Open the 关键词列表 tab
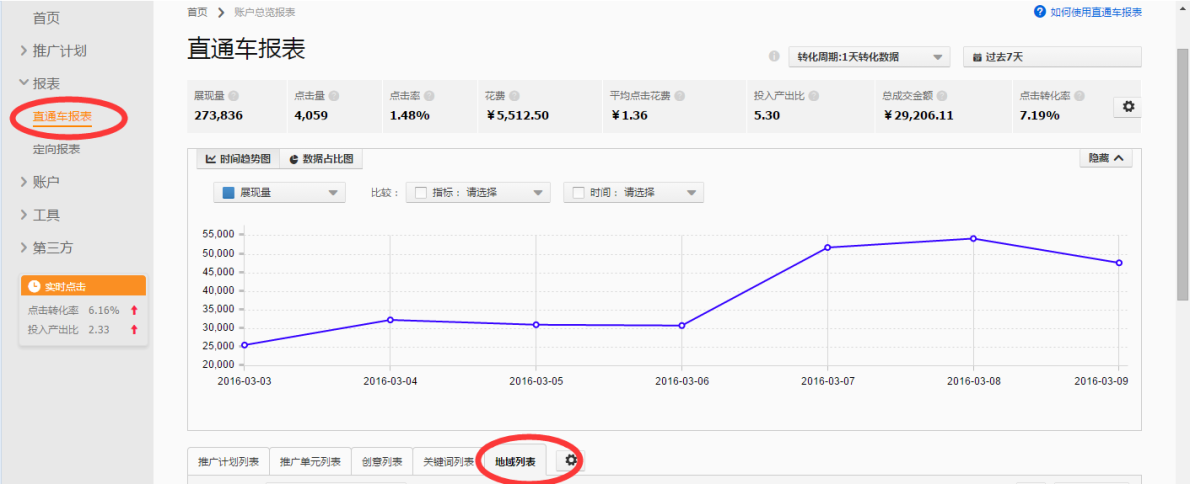1190x484 pixels. click(x=449, y=461)
